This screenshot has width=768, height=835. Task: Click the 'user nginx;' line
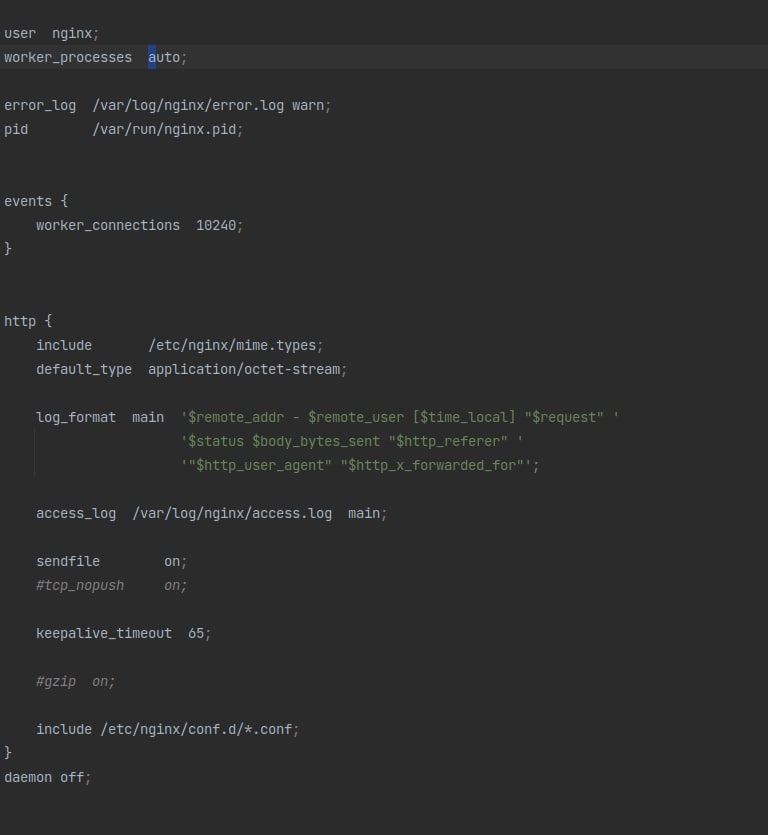pyautogui.click(x=52, y=34)
